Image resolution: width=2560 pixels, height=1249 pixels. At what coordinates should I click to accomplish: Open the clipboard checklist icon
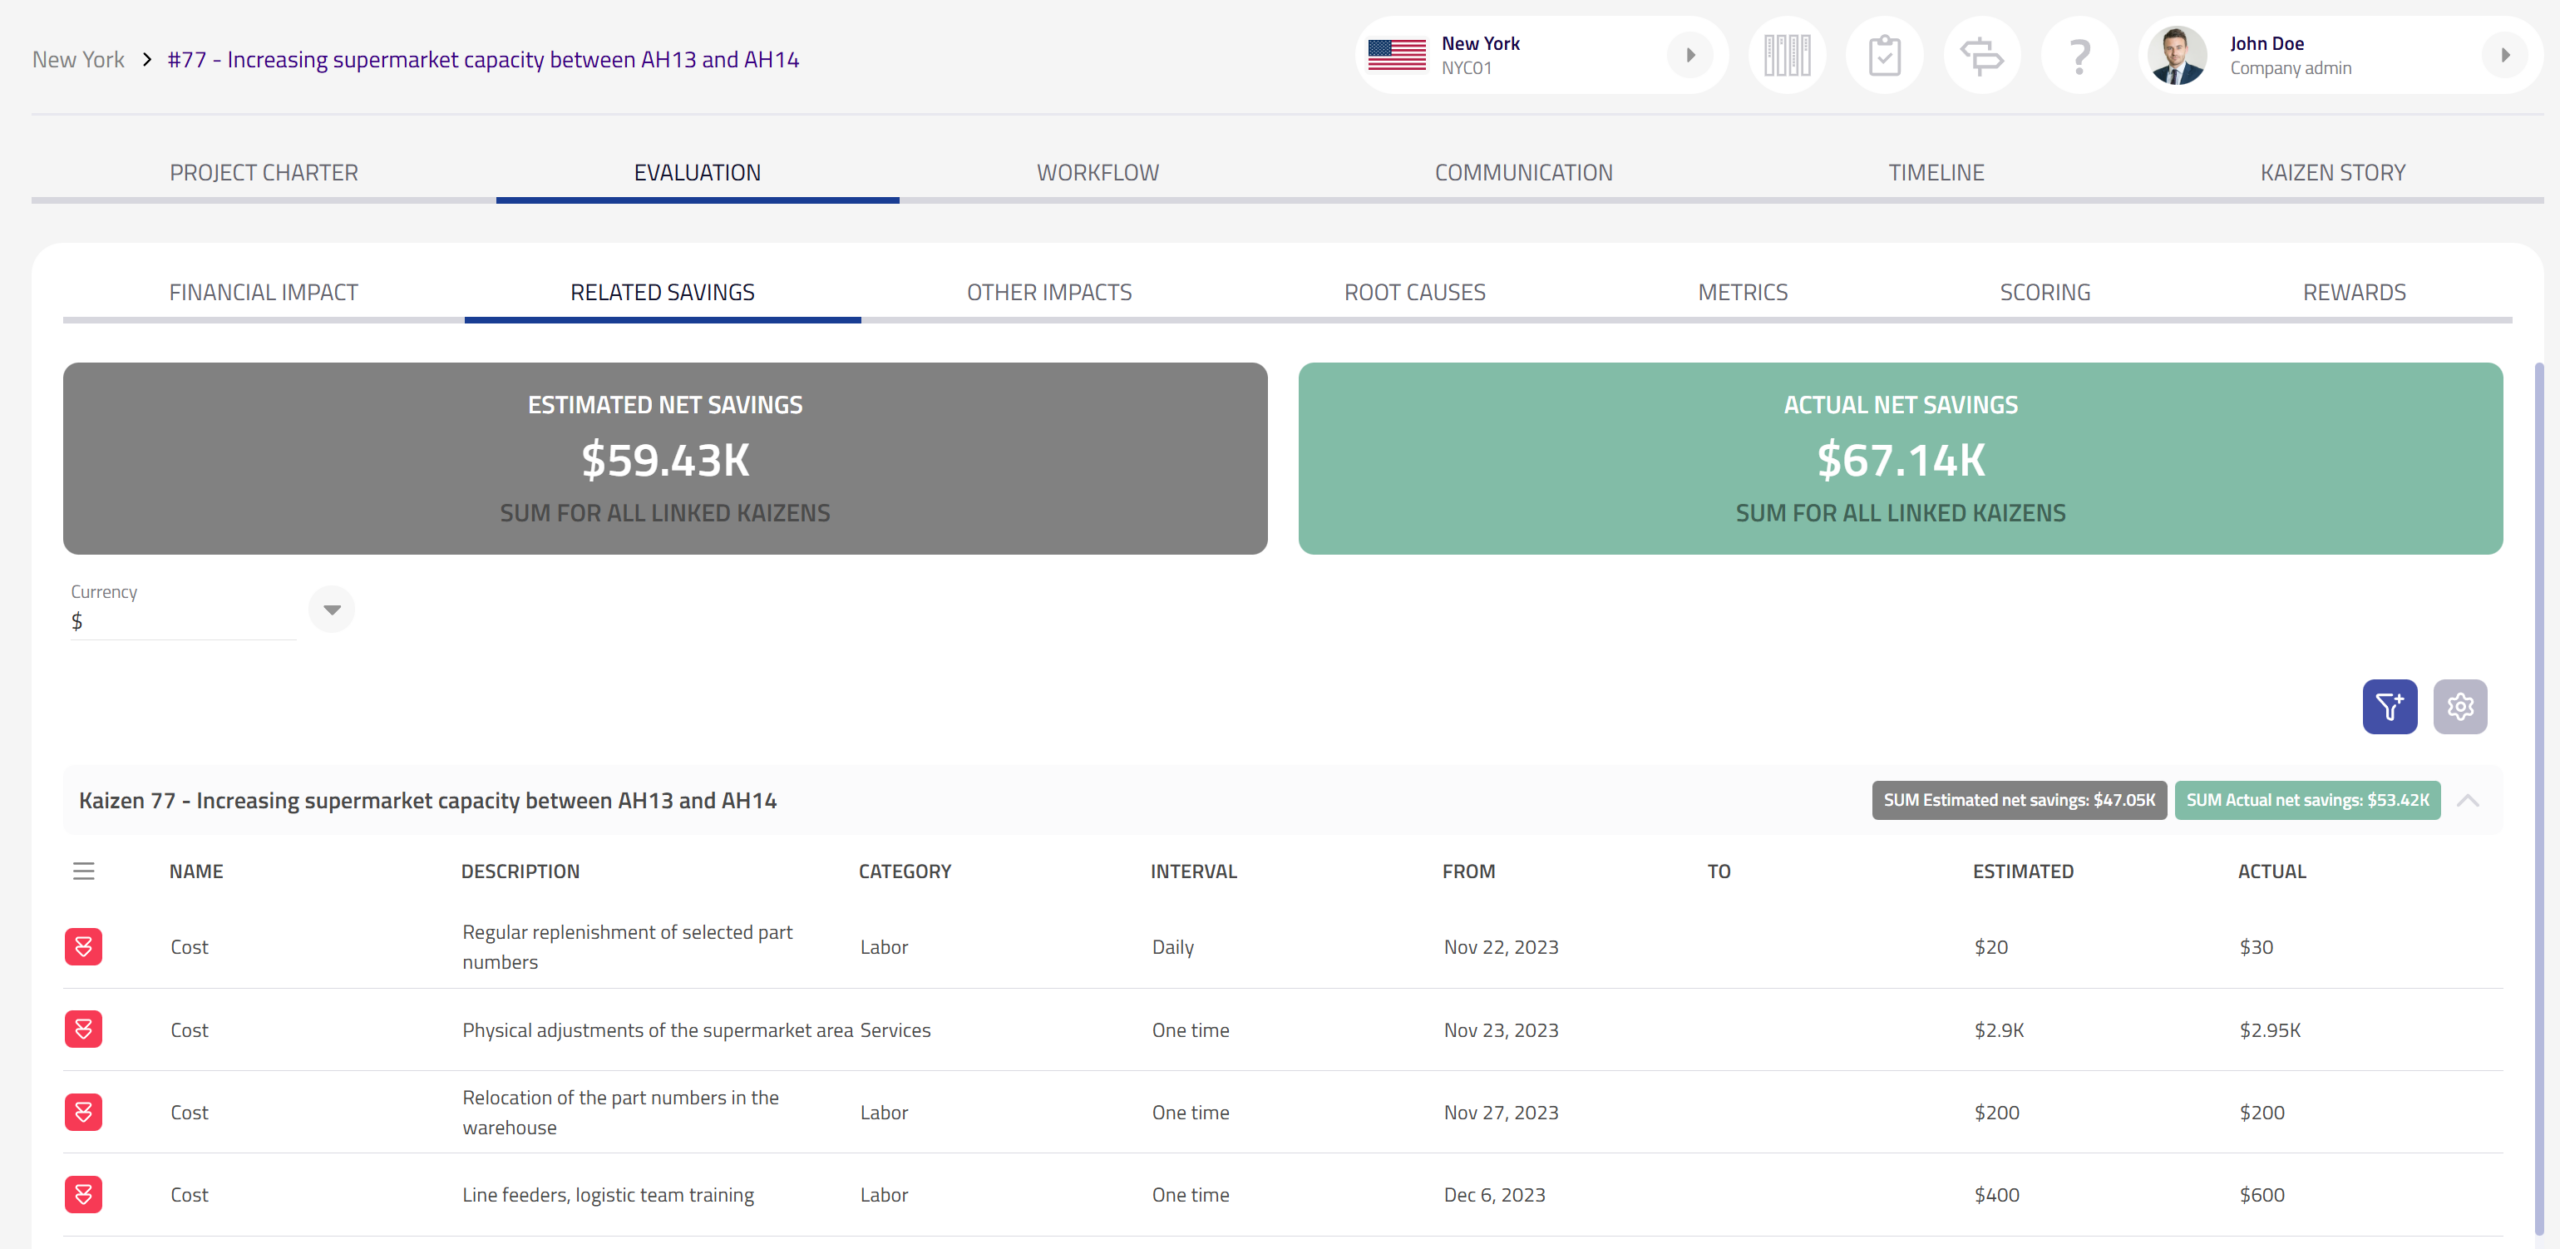click(x=1884, y=56)
